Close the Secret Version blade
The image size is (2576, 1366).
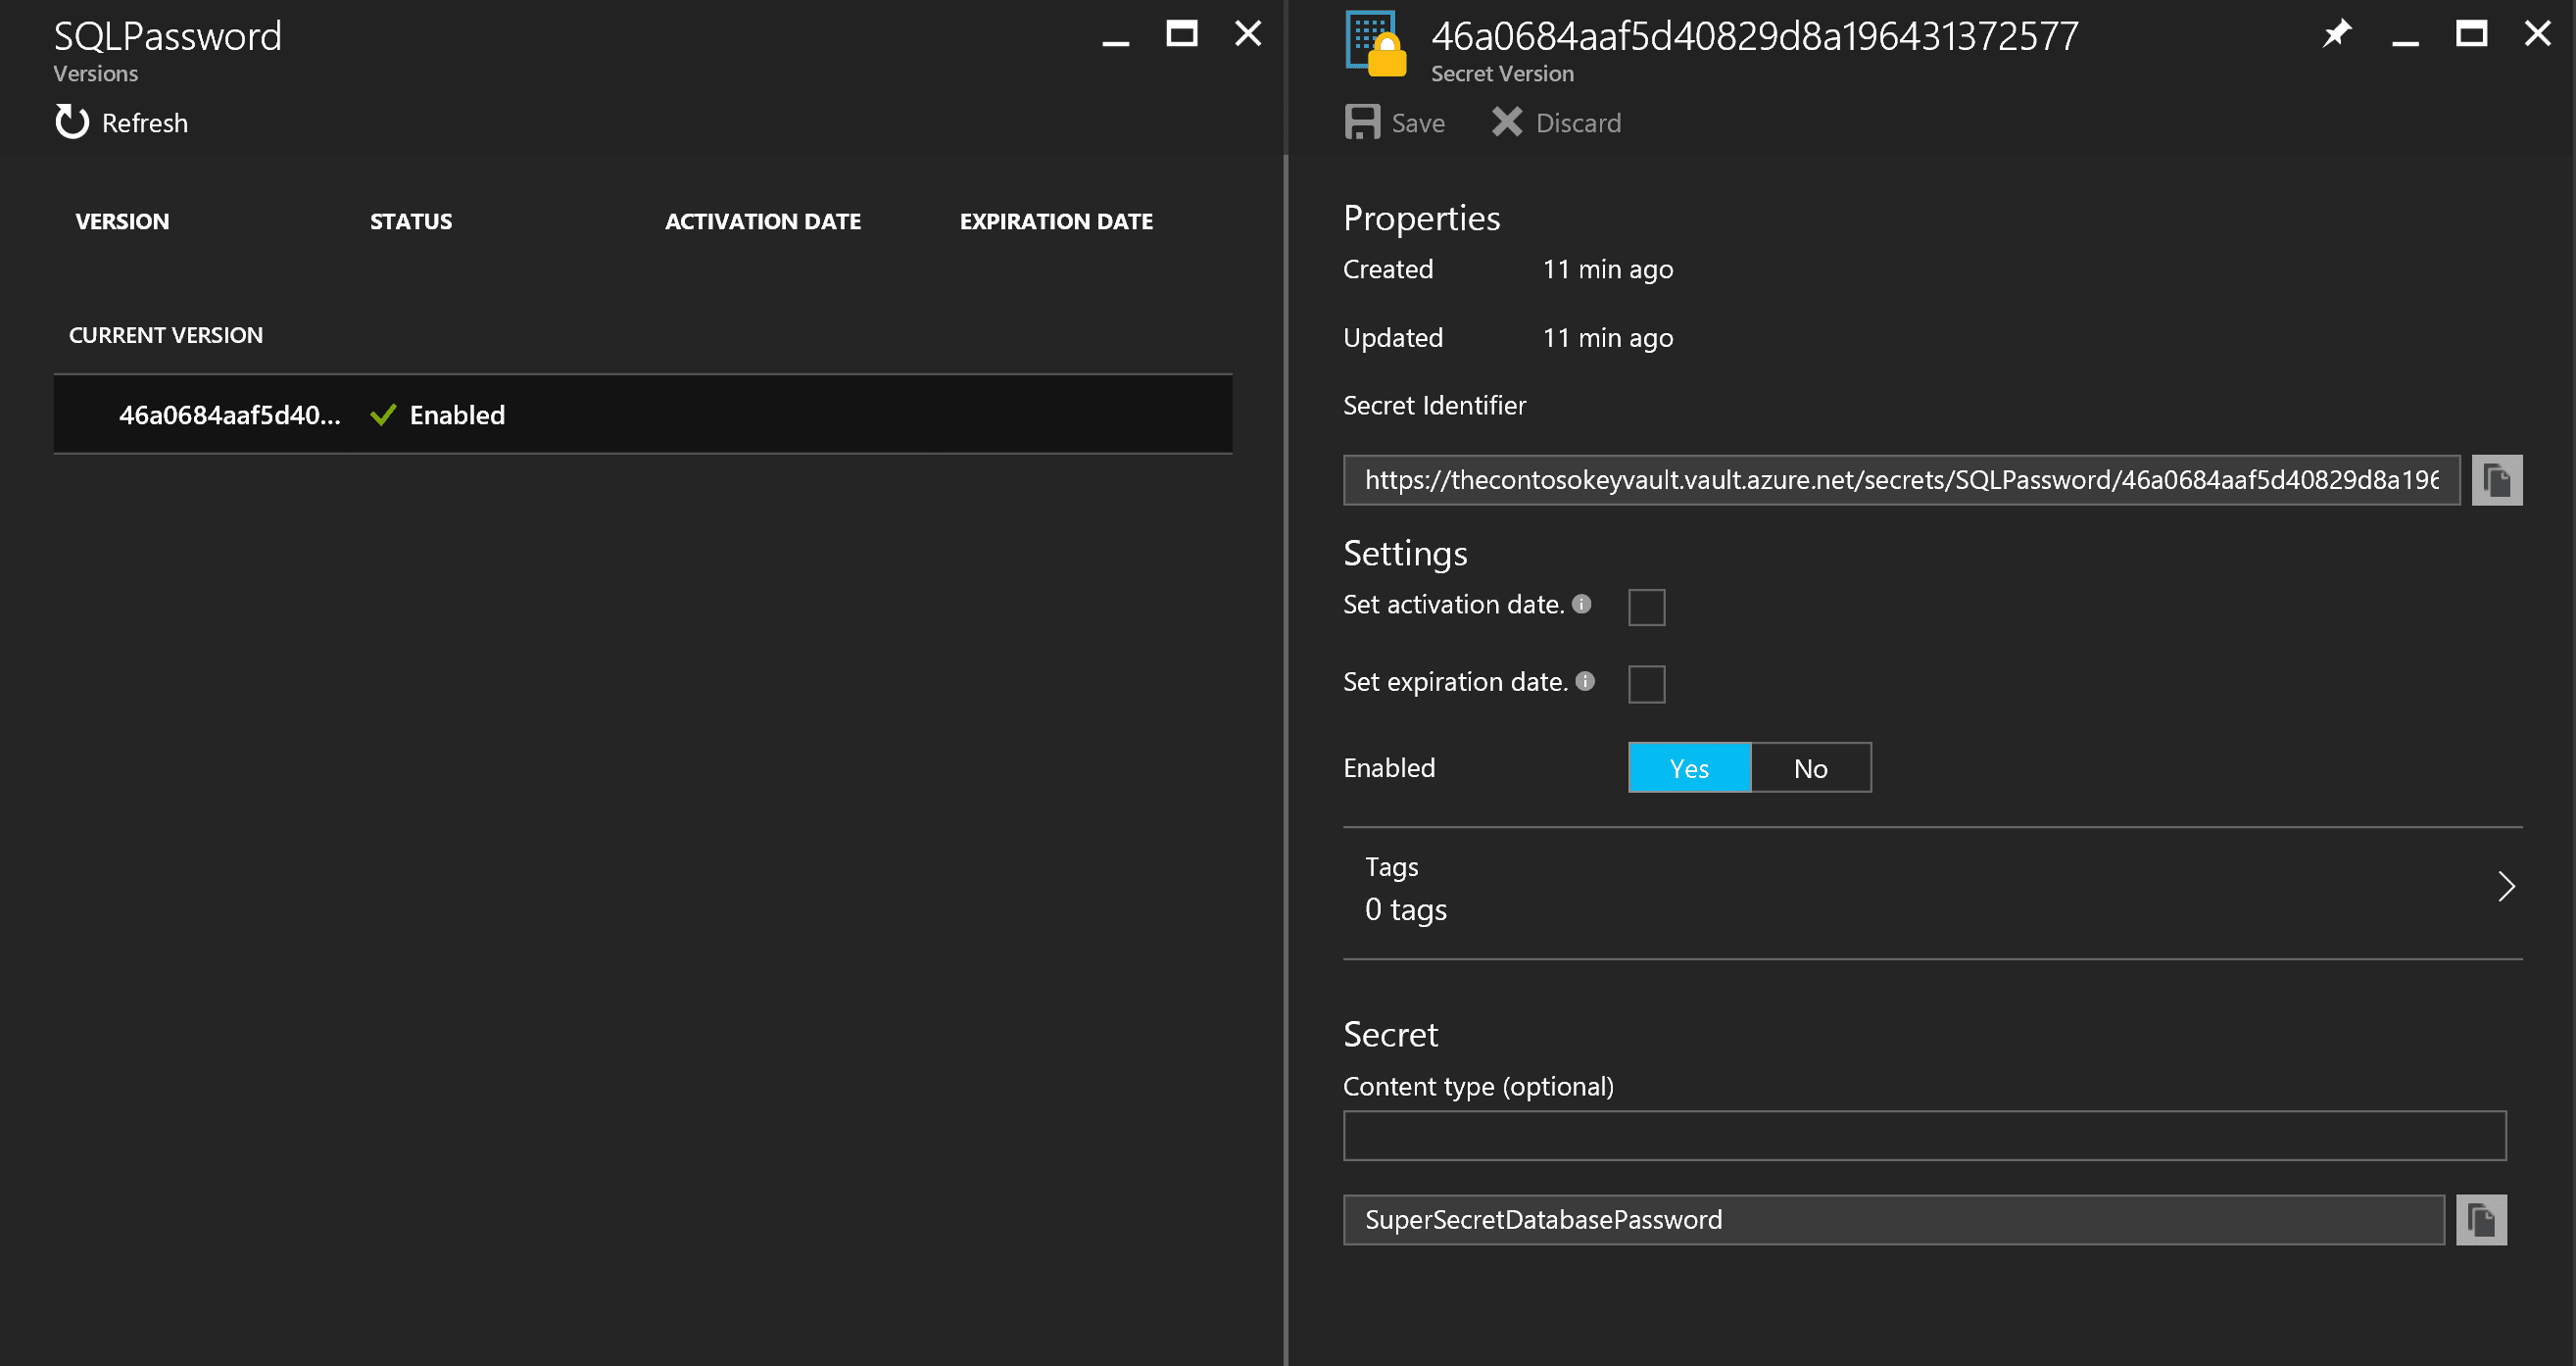click(x=2537, y=34)
